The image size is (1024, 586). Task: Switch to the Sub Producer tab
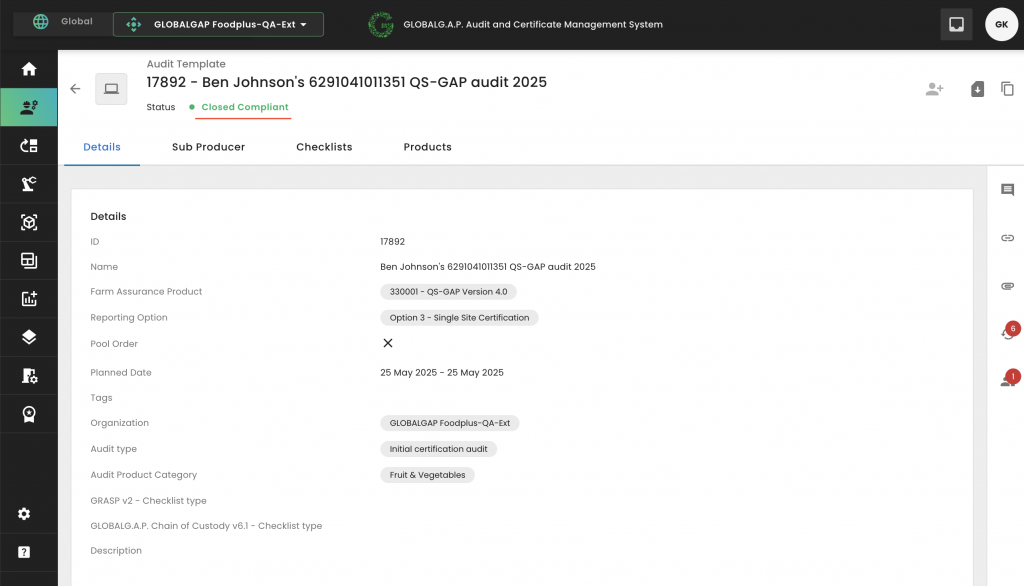tap(208, 147)
